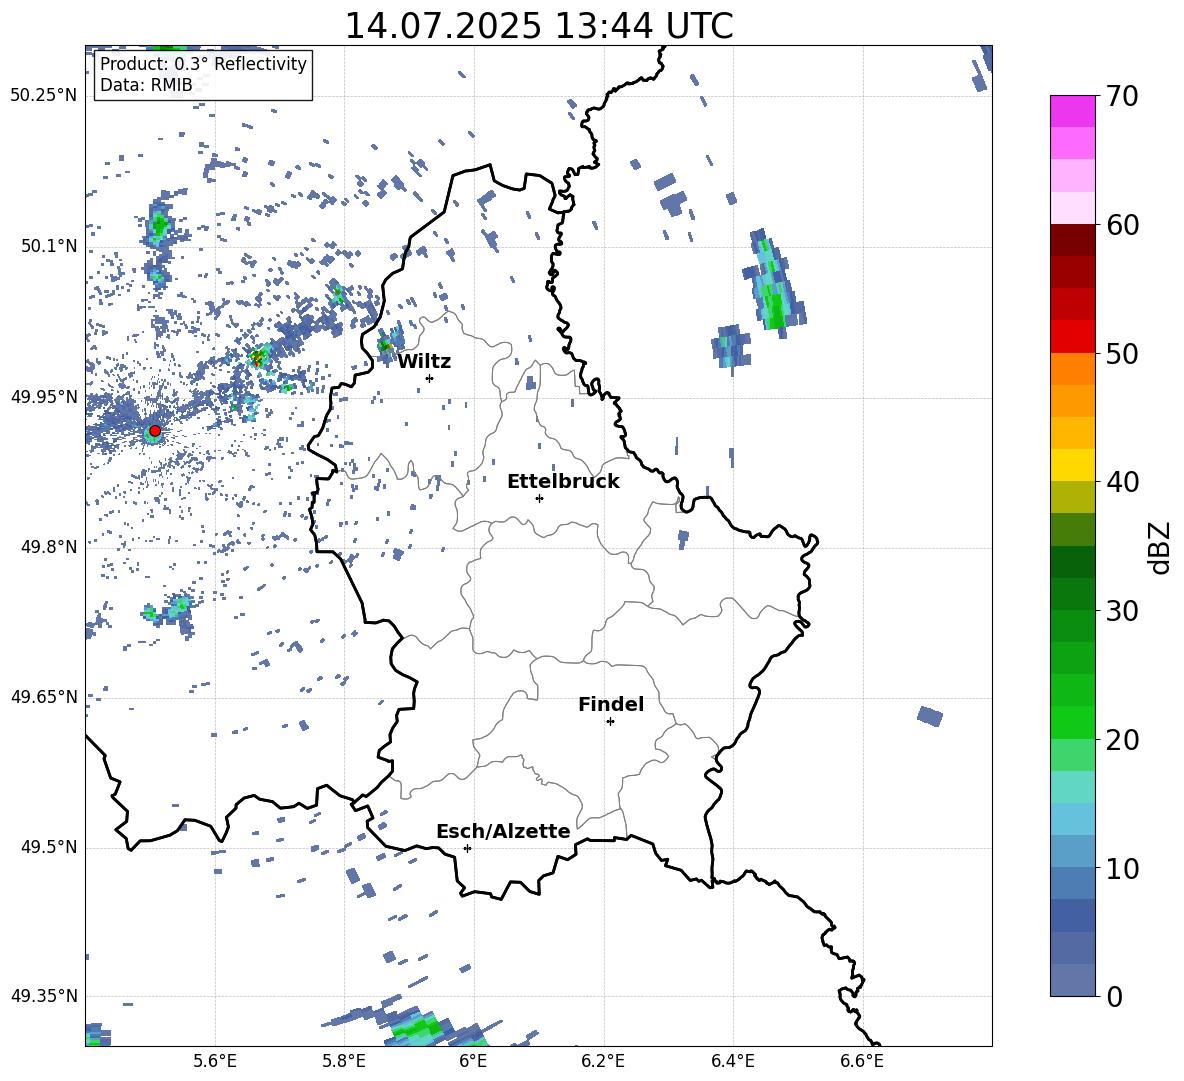Click the Findel station cross marker
The image size is (1184, 1081).
pyautogui.click(x=610, y=722)
